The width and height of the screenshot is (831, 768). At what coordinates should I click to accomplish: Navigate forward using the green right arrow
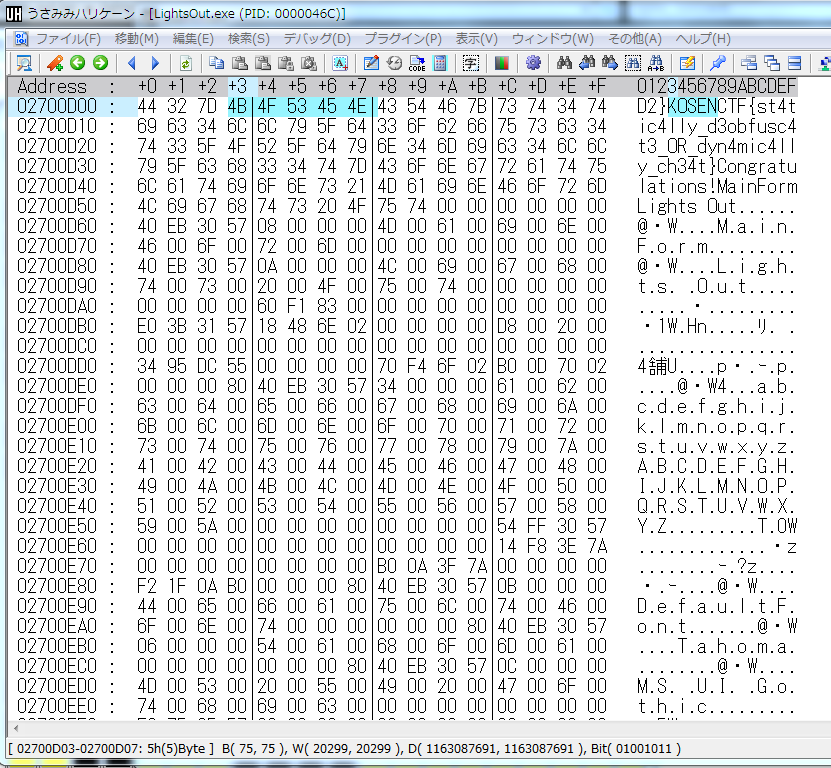[100, 62]
